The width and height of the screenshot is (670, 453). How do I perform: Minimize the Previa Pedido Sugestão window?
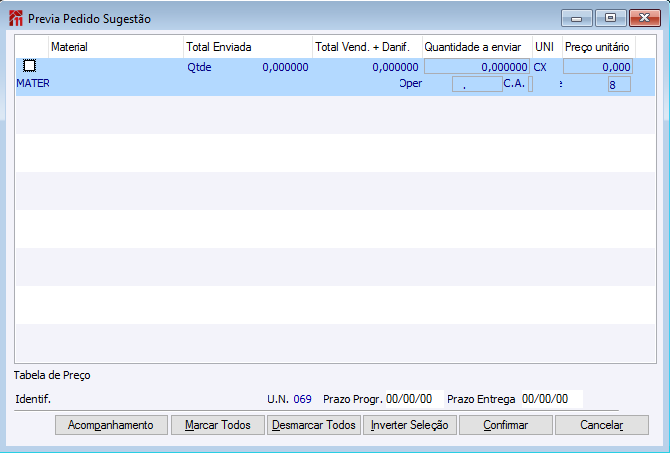point(576,18)
